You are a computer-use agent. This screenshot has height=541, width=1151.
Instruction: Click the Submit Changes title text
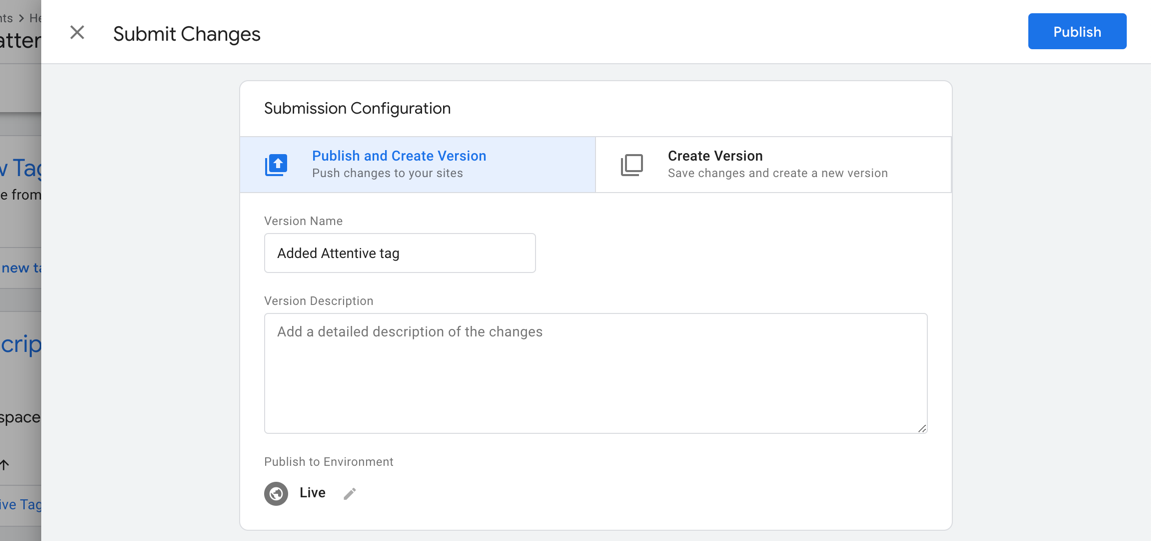[x=186, y=34]
